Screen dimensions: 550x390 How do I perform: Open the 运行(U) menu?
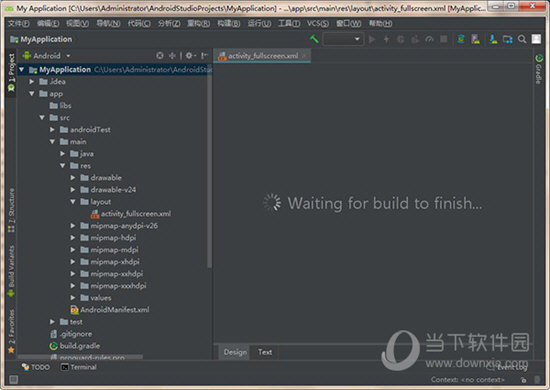click(x=259, y=23)
